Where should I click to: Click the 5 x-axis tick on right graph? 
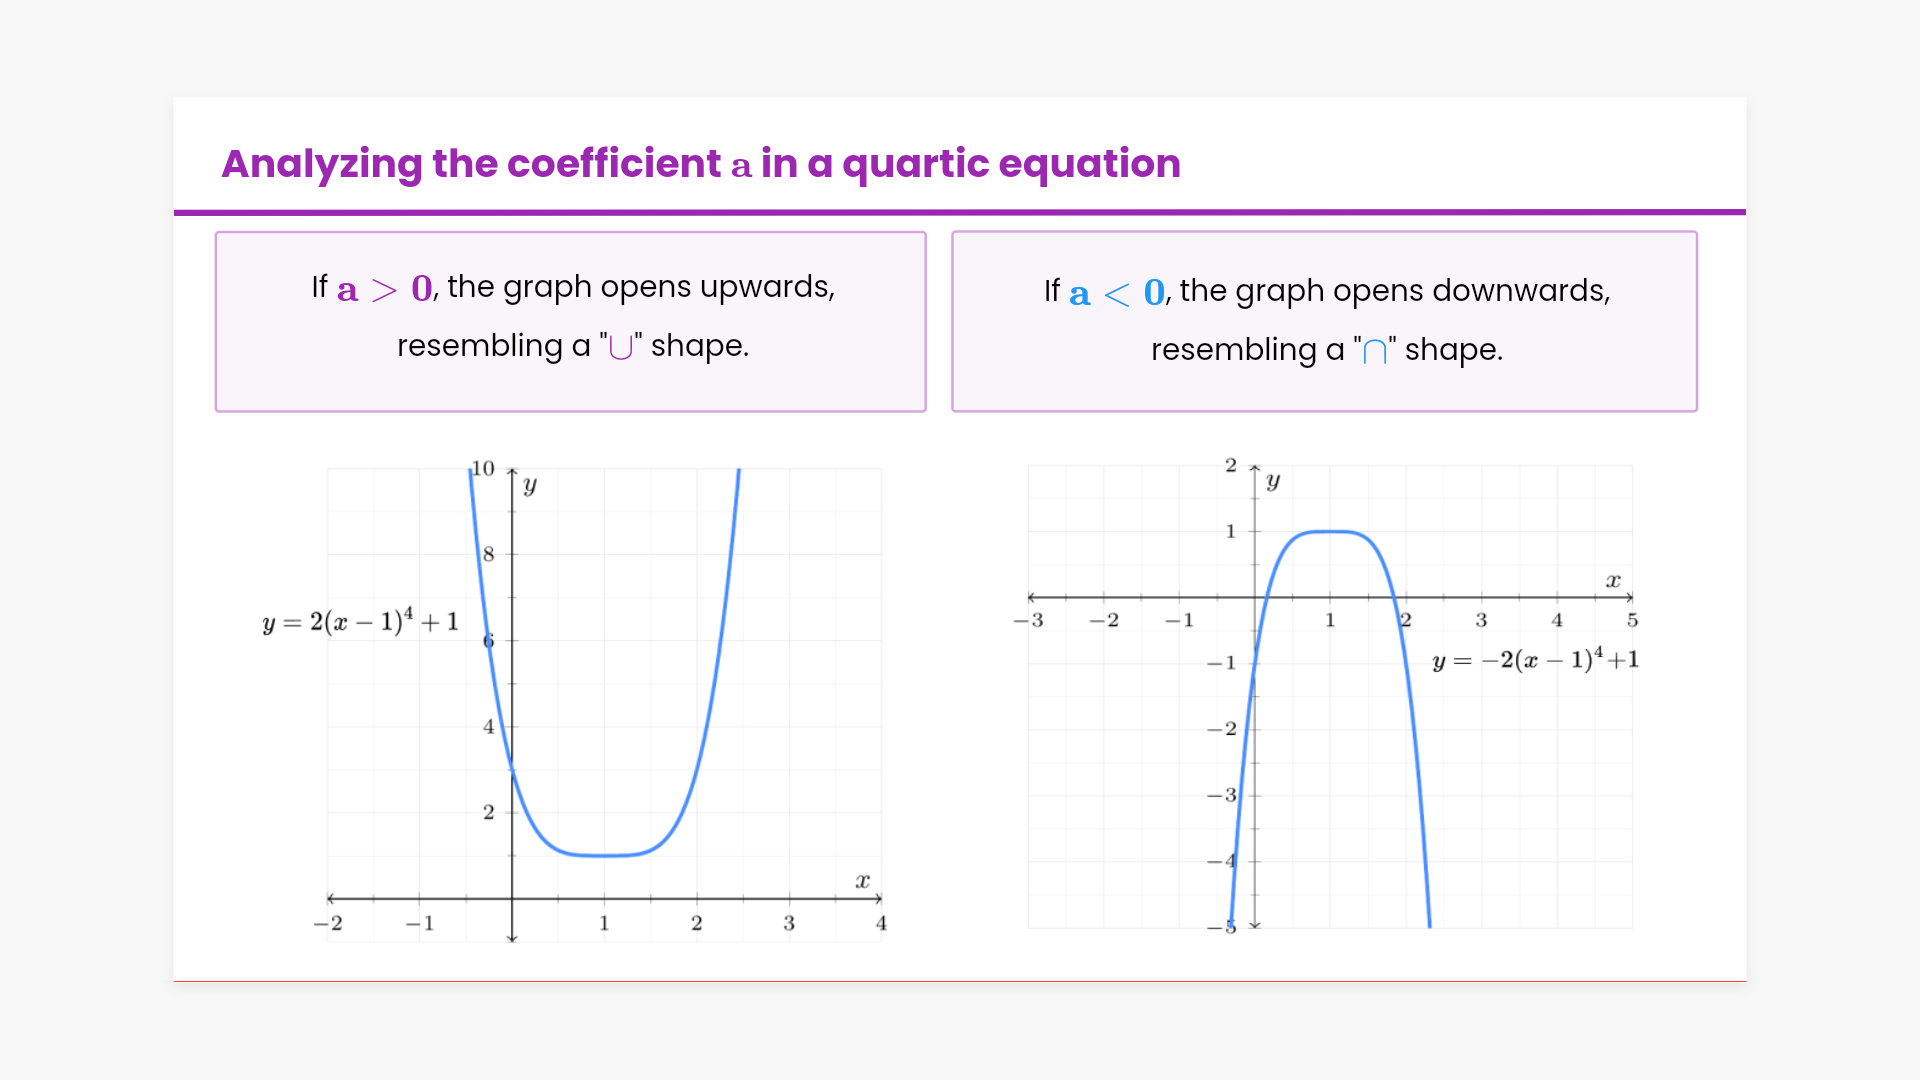coord(1632,620)
